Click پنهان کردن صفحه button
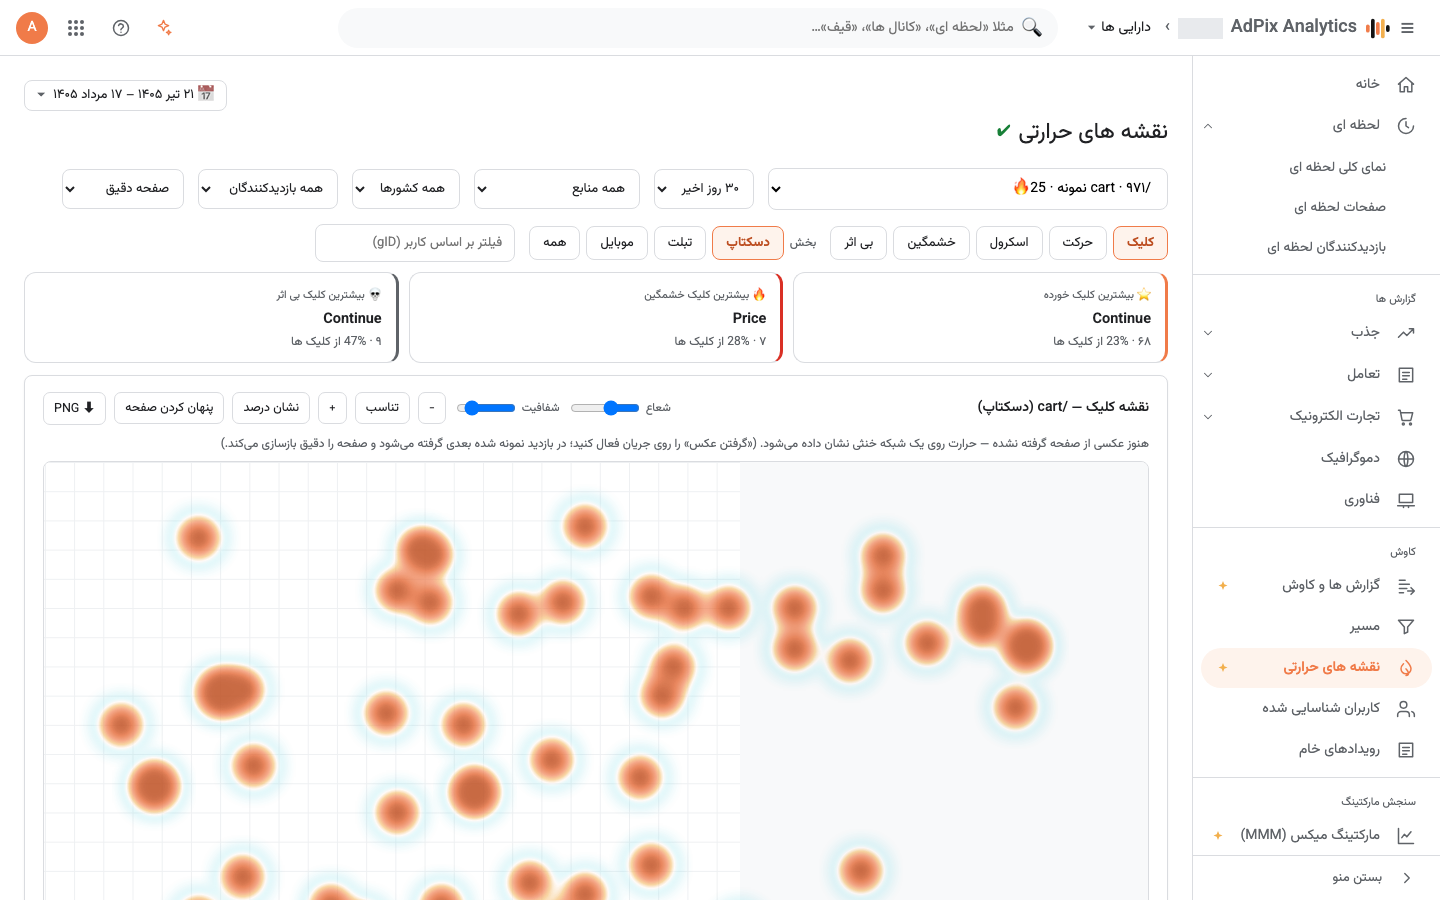This screenshot has width=1440, height=900. (x=169, y=408)
